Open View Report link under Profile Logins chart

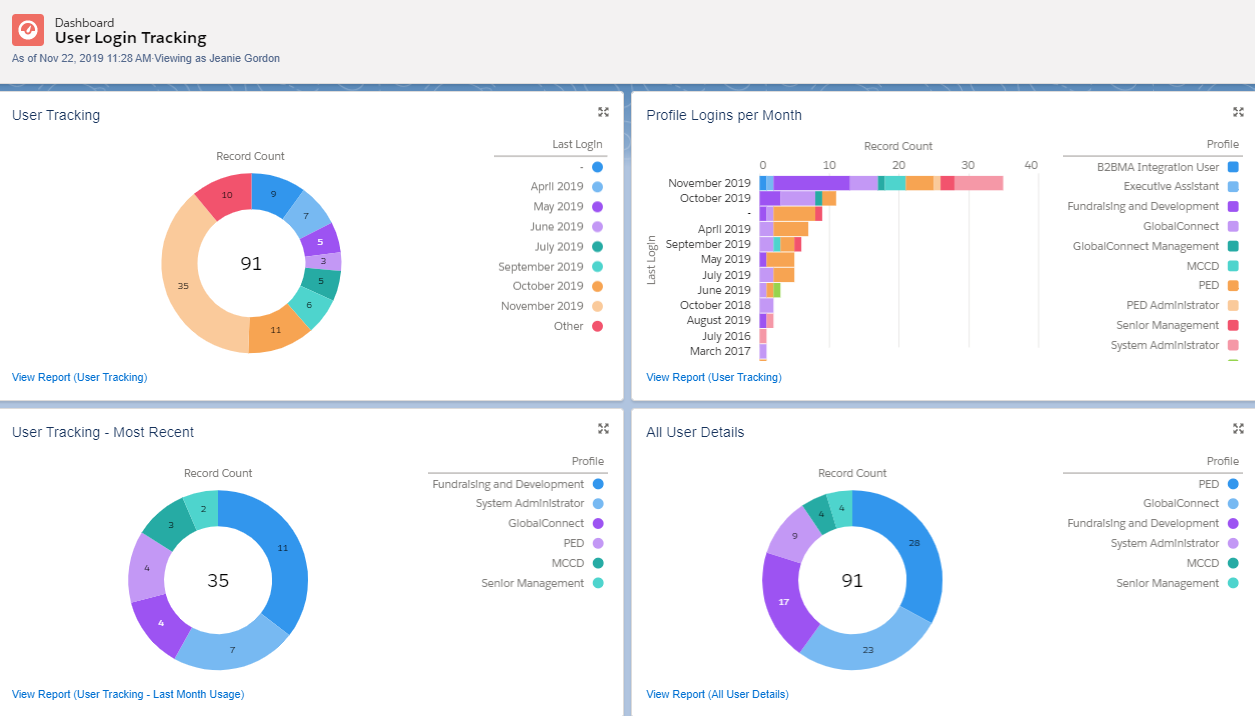pos(714,377)
